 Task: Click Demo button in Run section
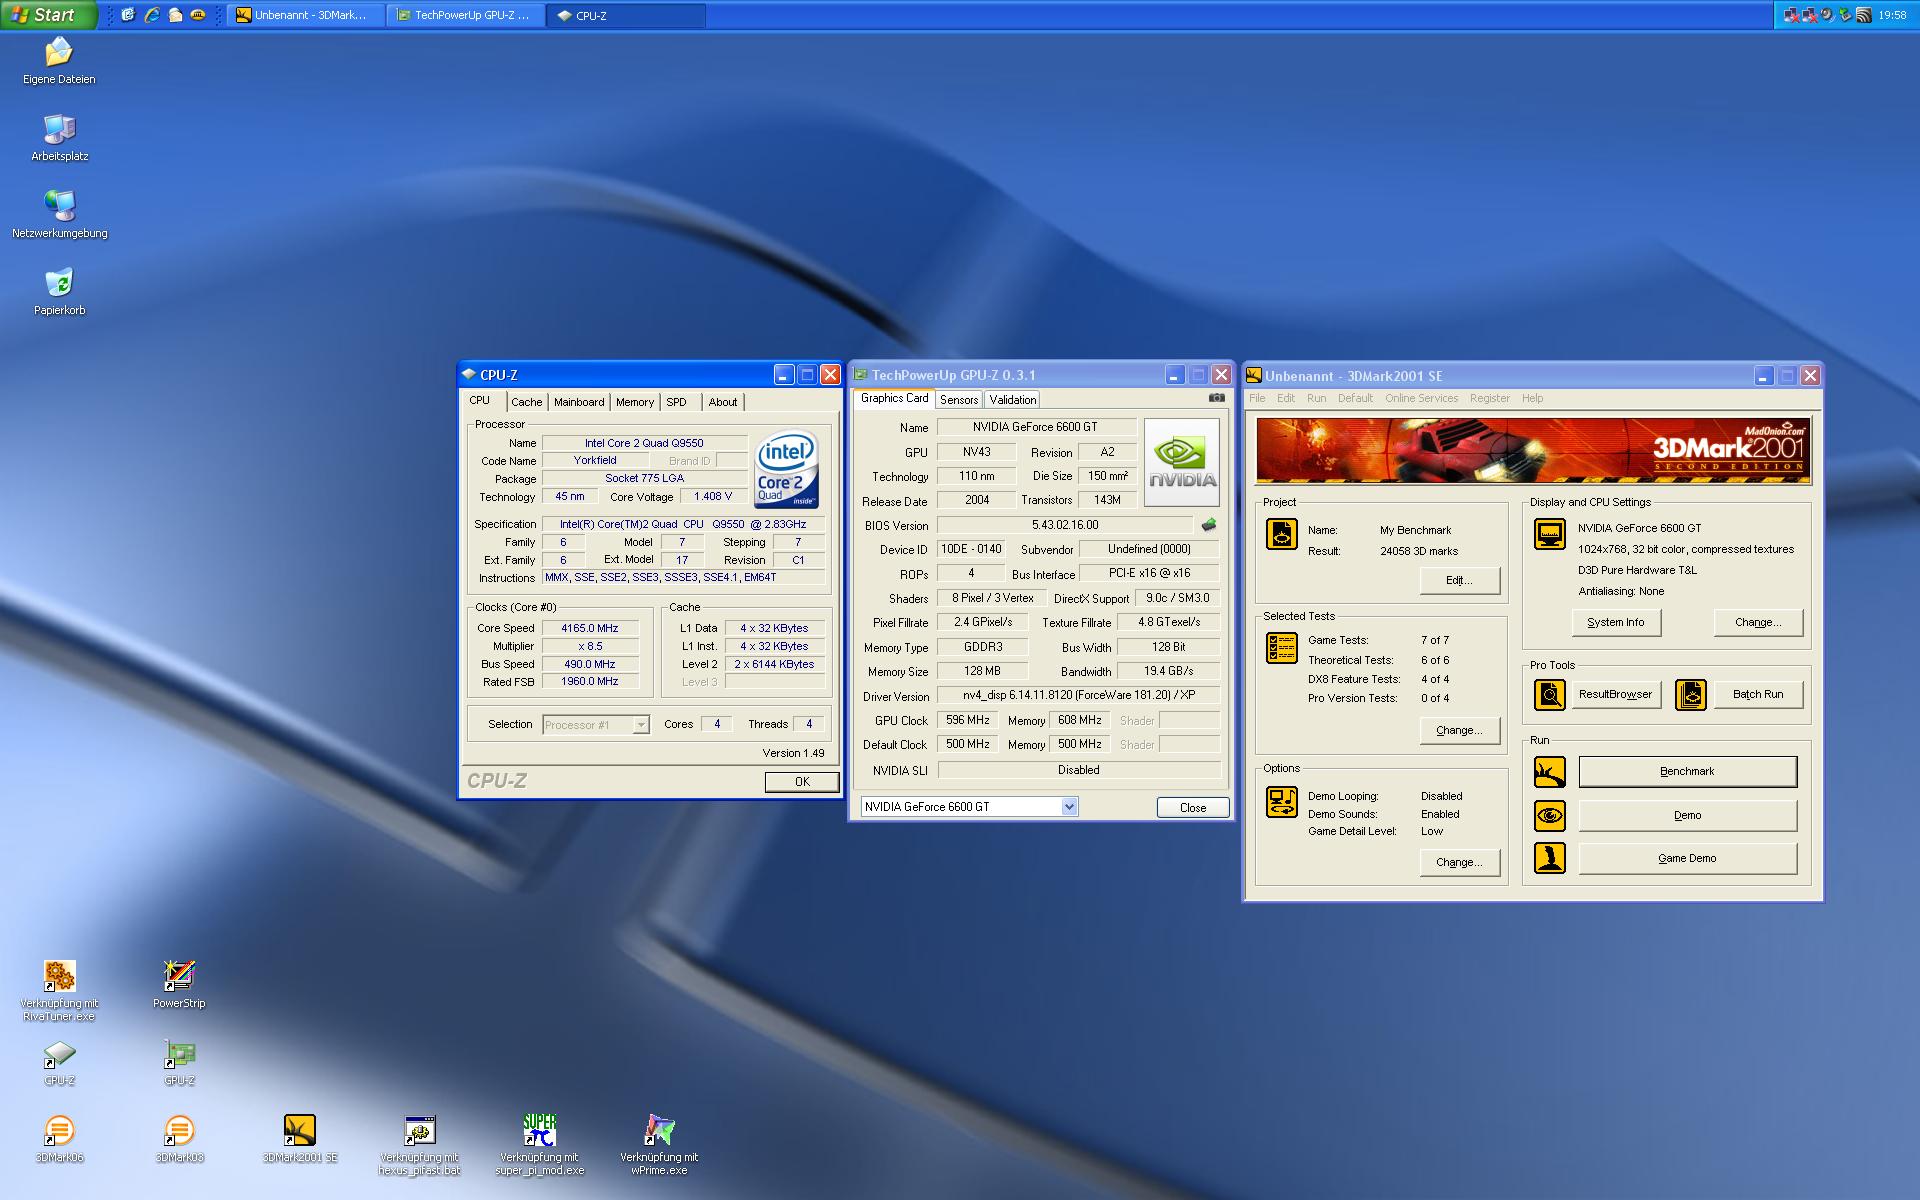1687,815
